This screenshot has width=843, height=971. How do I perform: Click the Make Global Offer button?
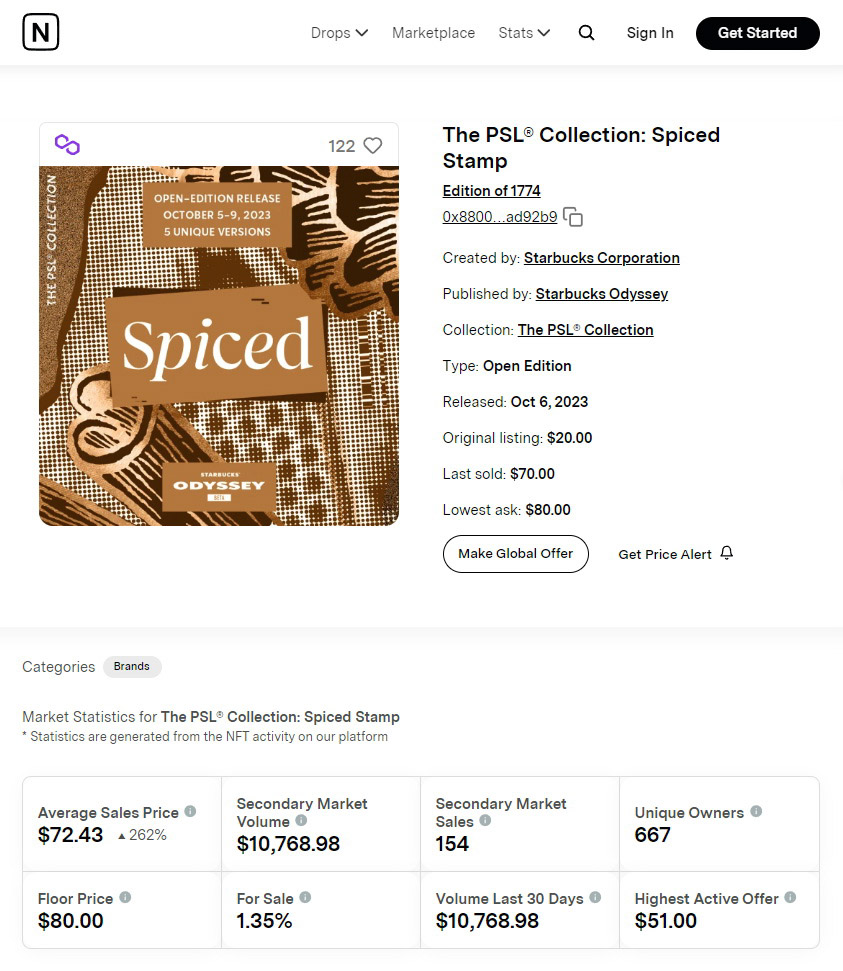(x=515, y=554)
